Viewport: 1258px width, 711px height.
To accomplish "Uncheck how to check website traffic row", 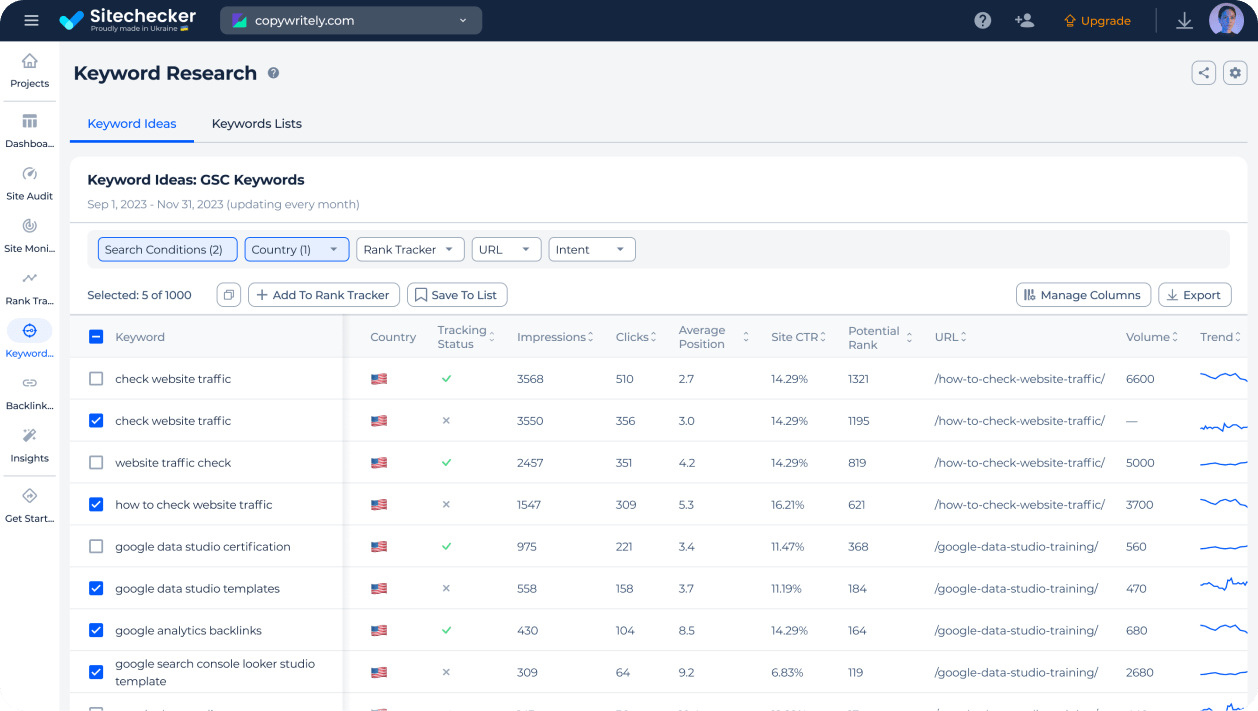I will (x=96, y=505).
